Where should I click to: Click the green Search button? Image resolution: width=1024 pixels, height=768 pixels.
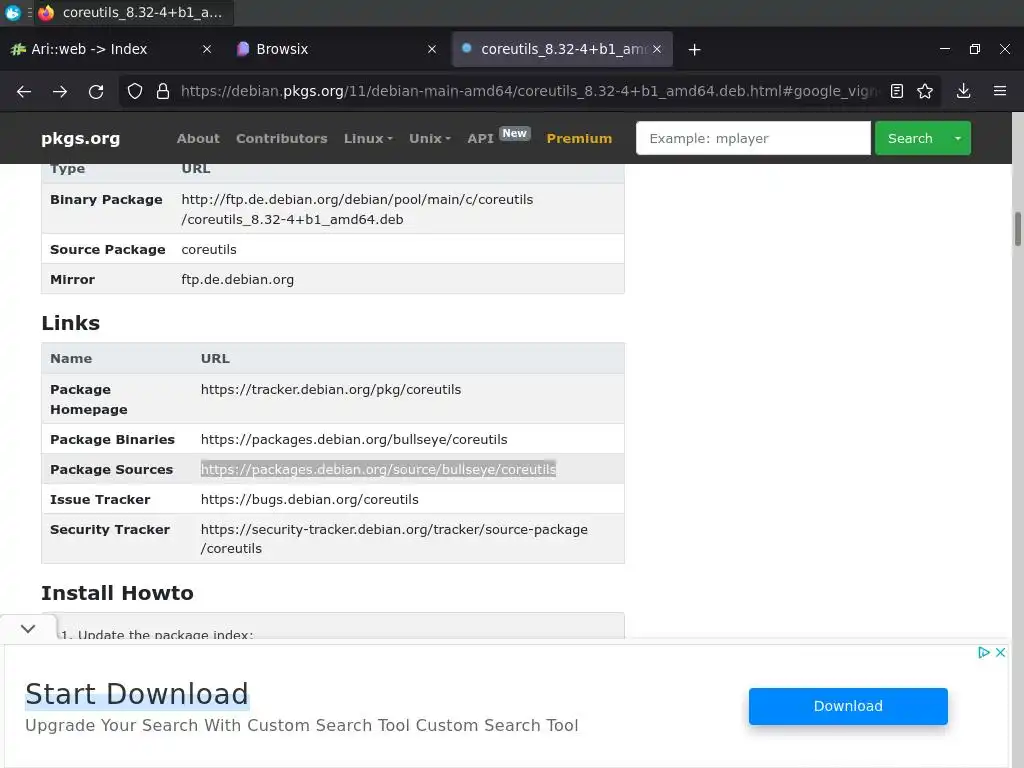click(x=910, y=138)
